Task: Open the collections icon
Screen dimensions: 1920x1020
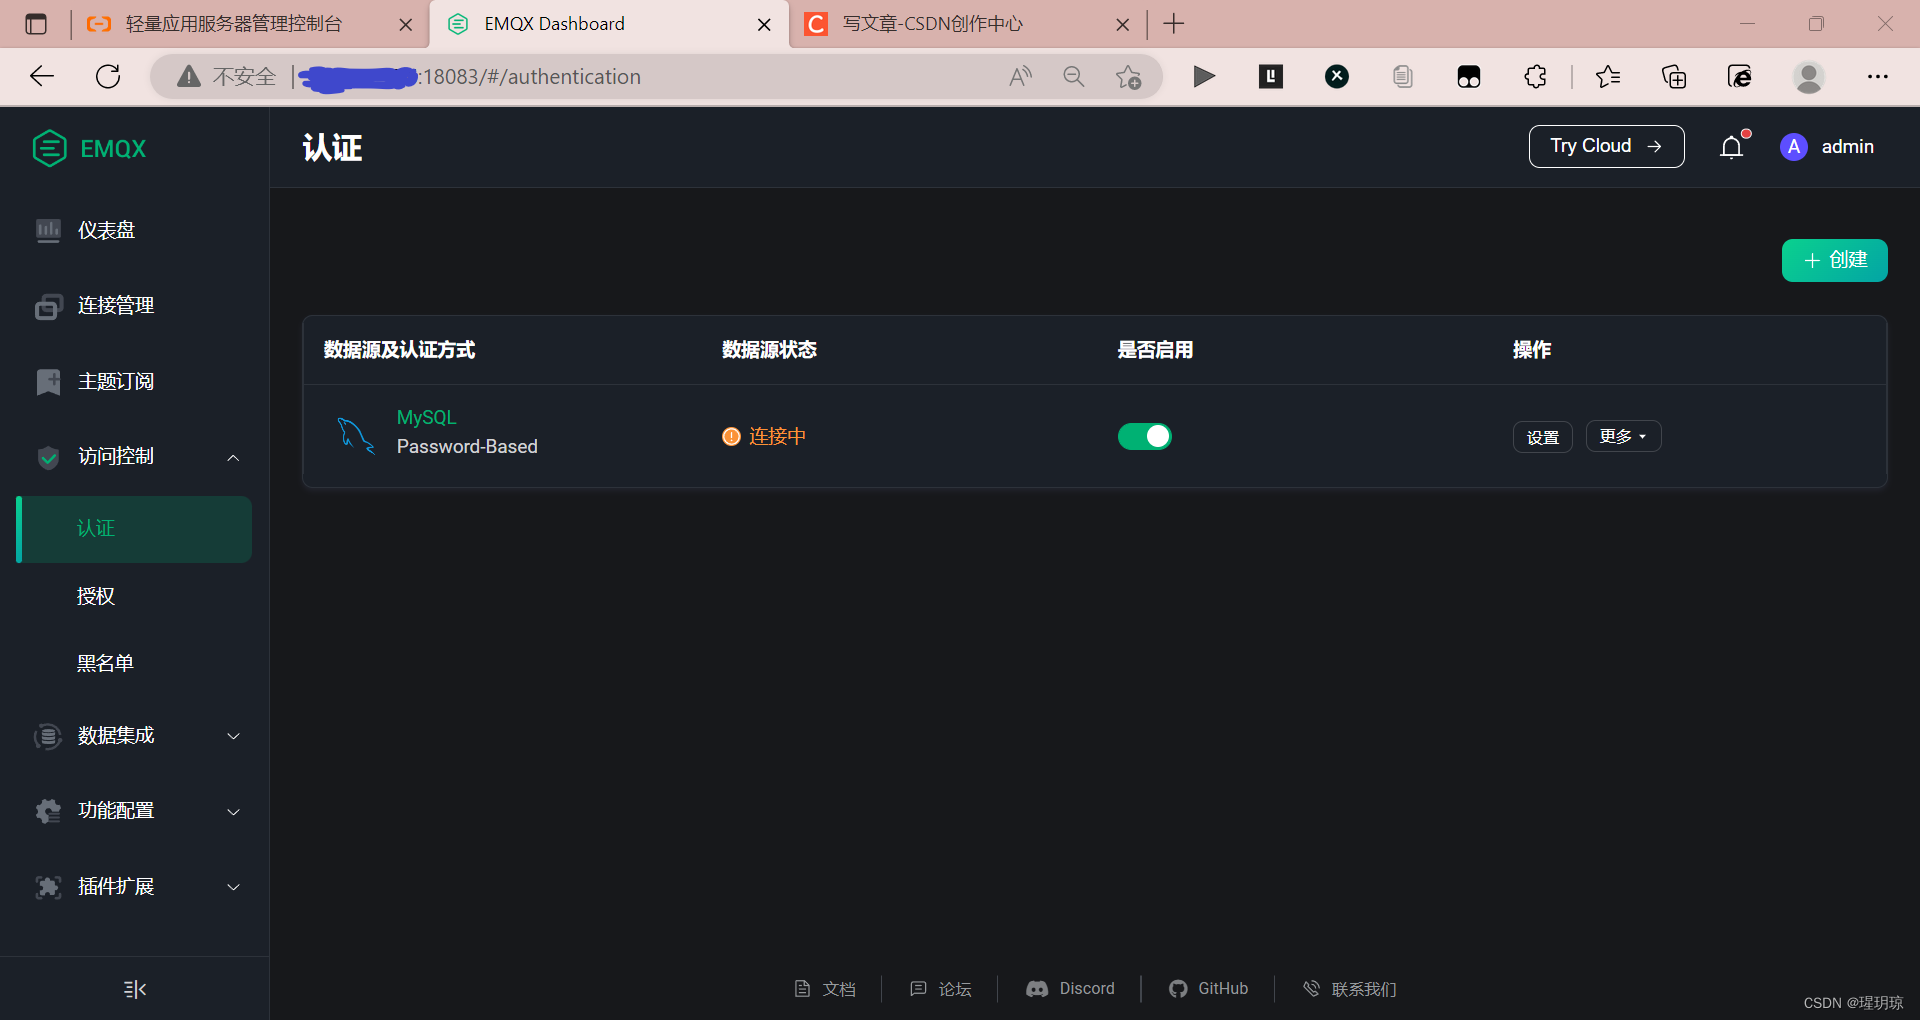Action: coord(1674,76)
